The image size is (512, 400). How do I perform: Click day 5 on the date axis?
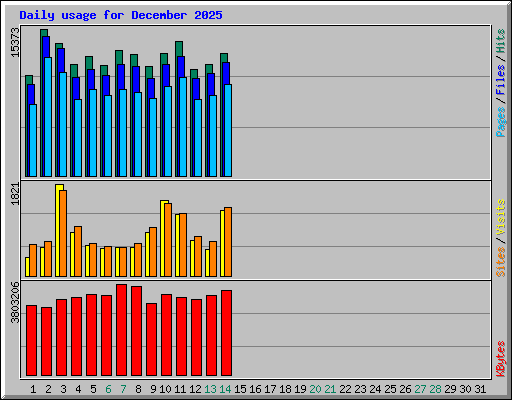93,389
